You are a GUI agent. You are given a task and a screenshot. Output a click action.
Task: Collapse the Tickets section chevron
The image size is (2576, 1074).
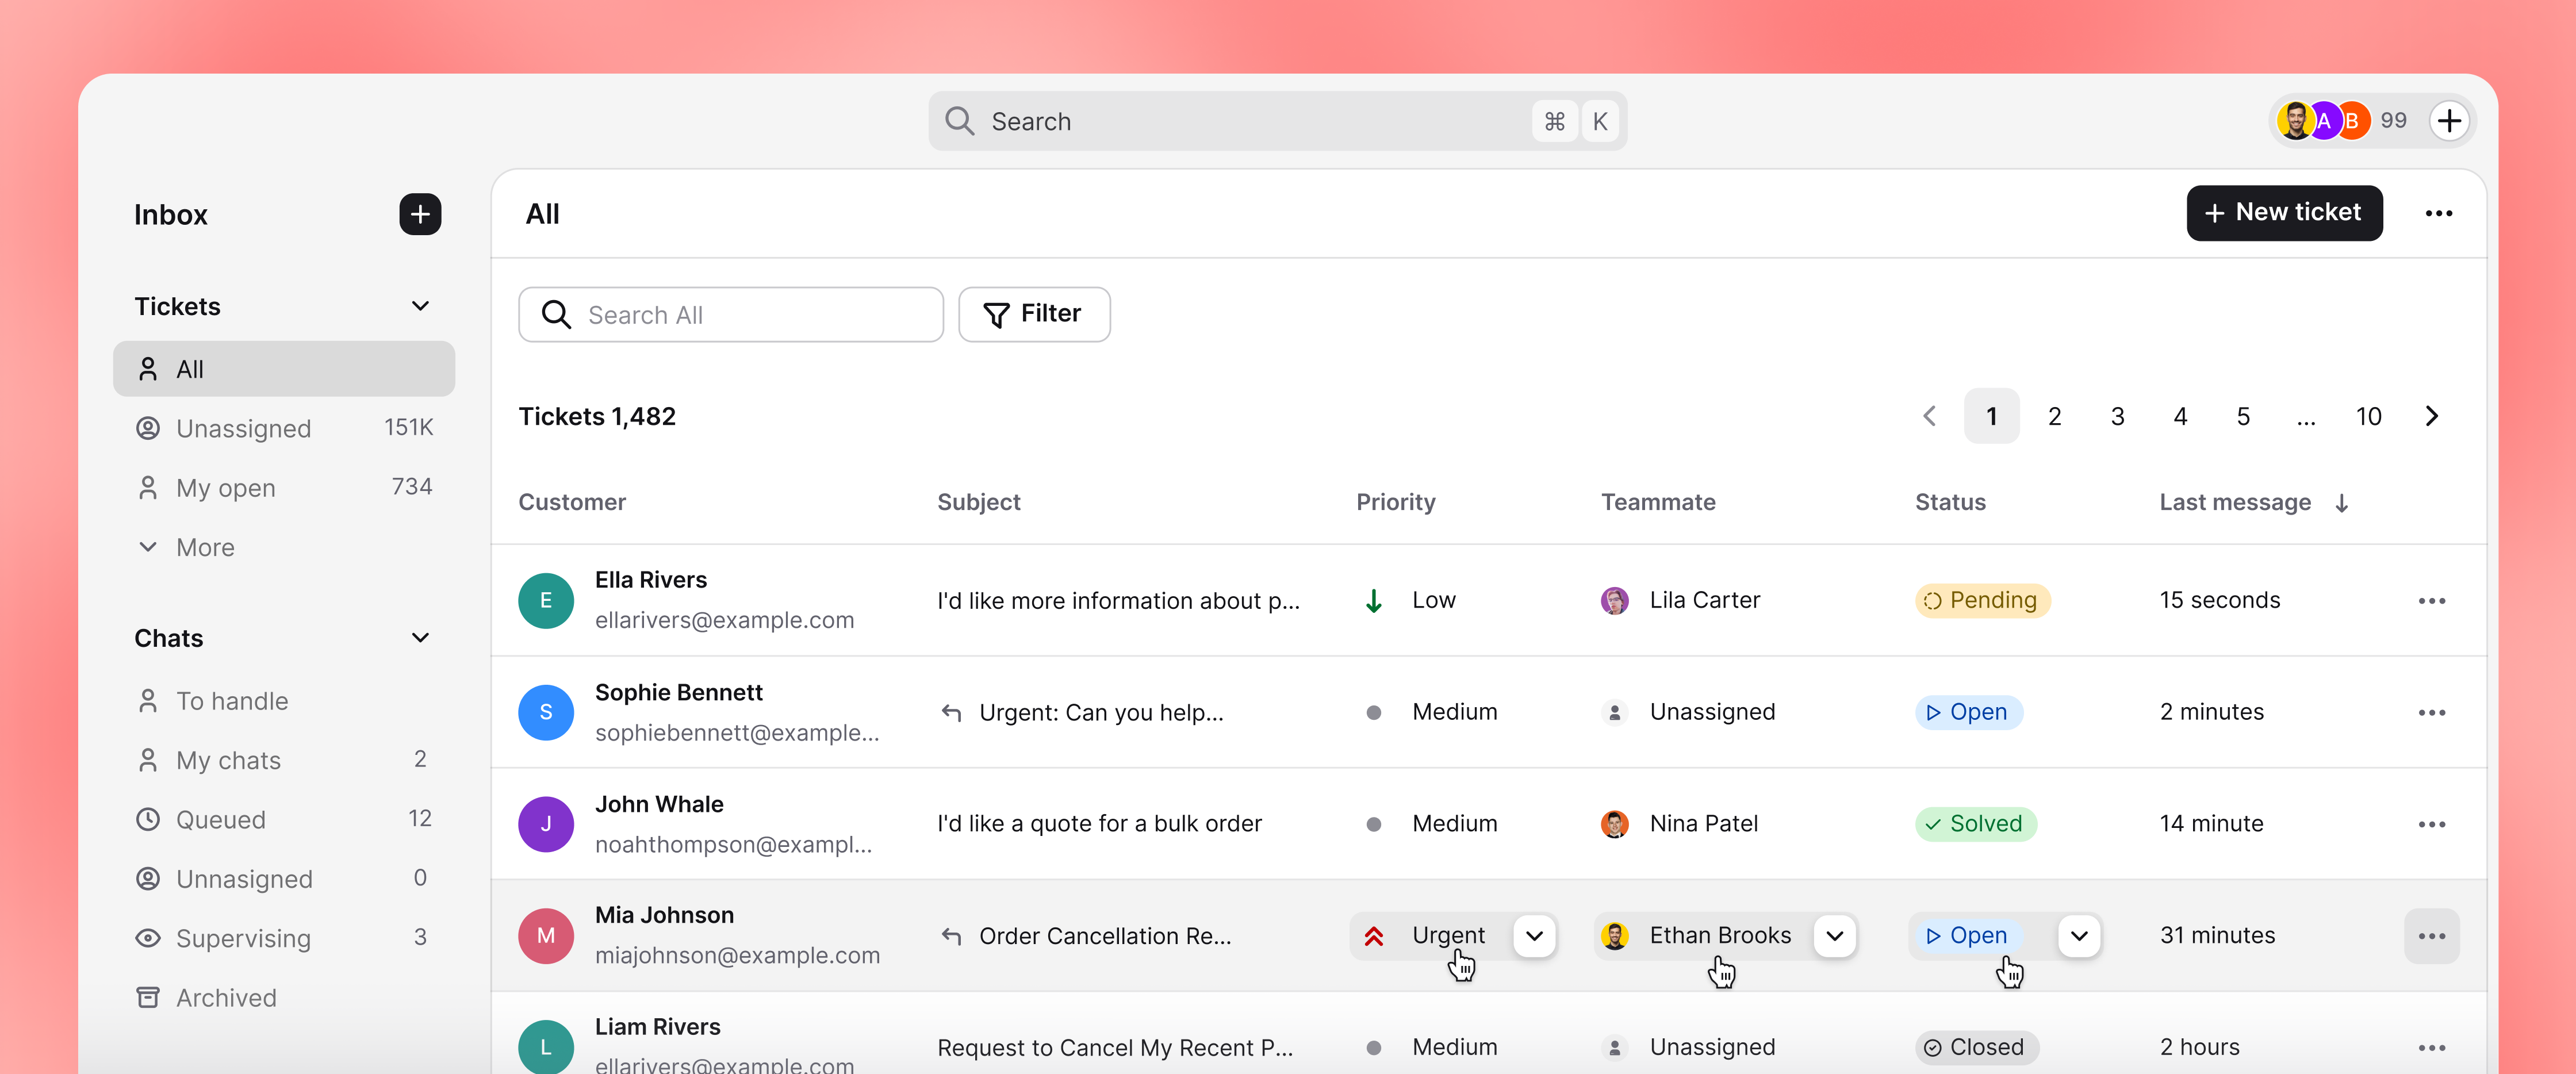coord(420,306)
